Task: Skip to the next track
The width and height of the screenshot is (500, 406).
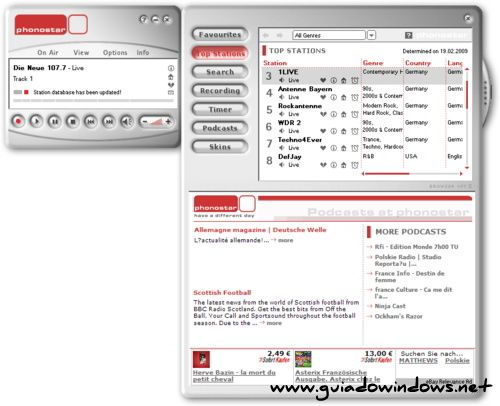Action: coord(108,121)
